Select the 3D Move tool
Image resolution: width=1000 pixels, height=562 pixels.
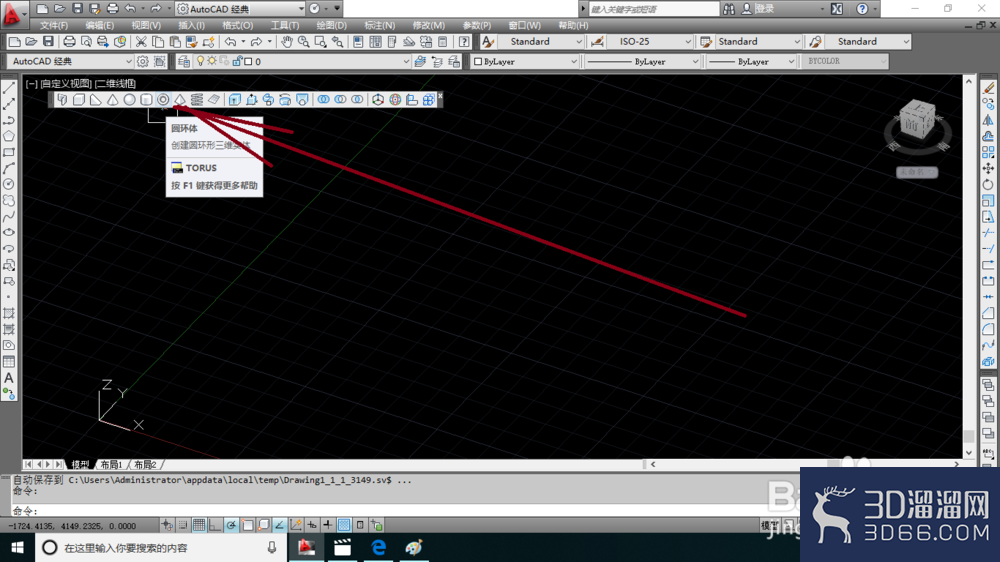(x=378, y=100)
